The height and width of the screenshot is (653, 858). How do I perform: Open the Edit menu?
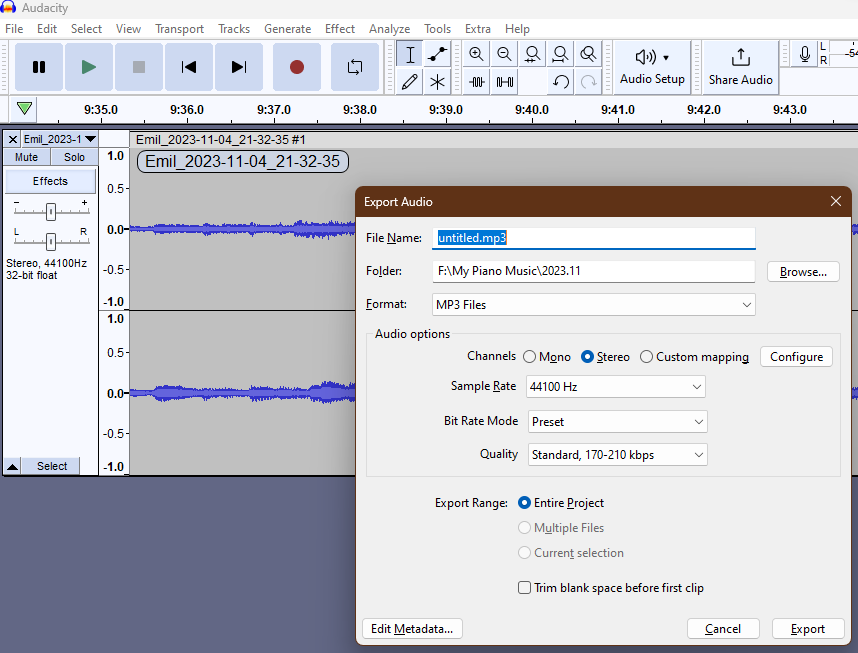[x=47, y=29]
